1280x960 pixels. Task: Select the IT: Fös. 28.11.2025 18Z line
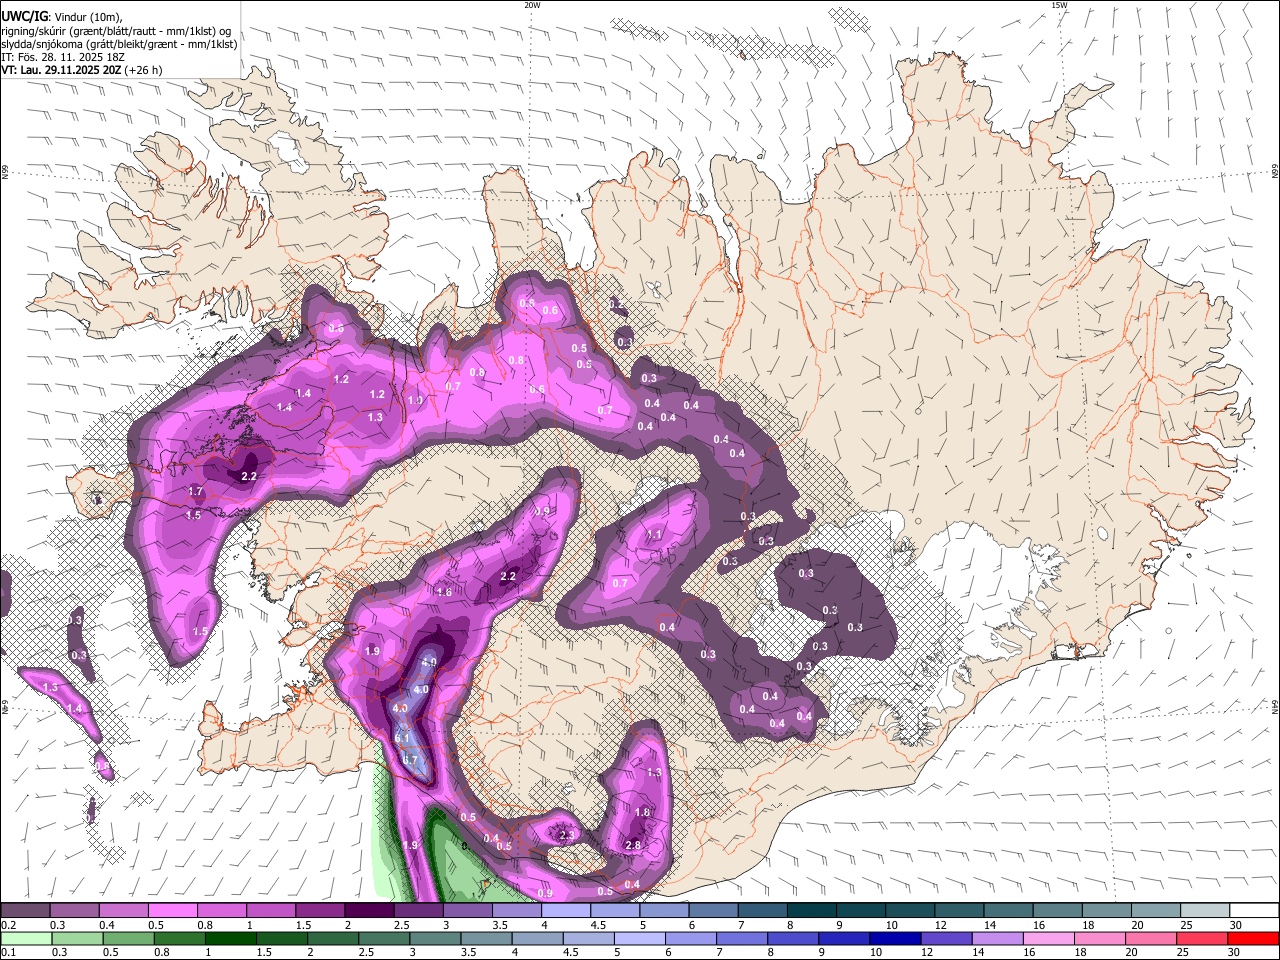(62, 57)
